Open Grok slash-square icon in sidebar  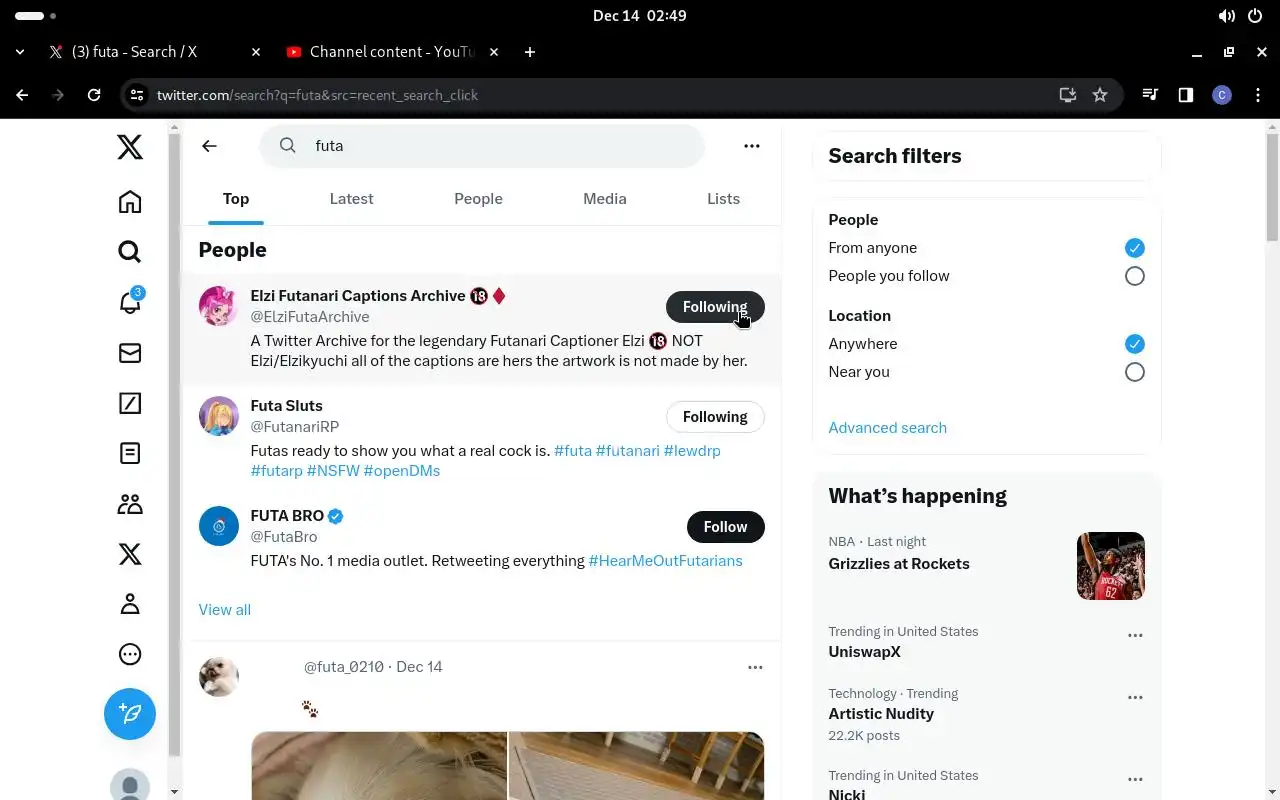click(x=130, y=403)
